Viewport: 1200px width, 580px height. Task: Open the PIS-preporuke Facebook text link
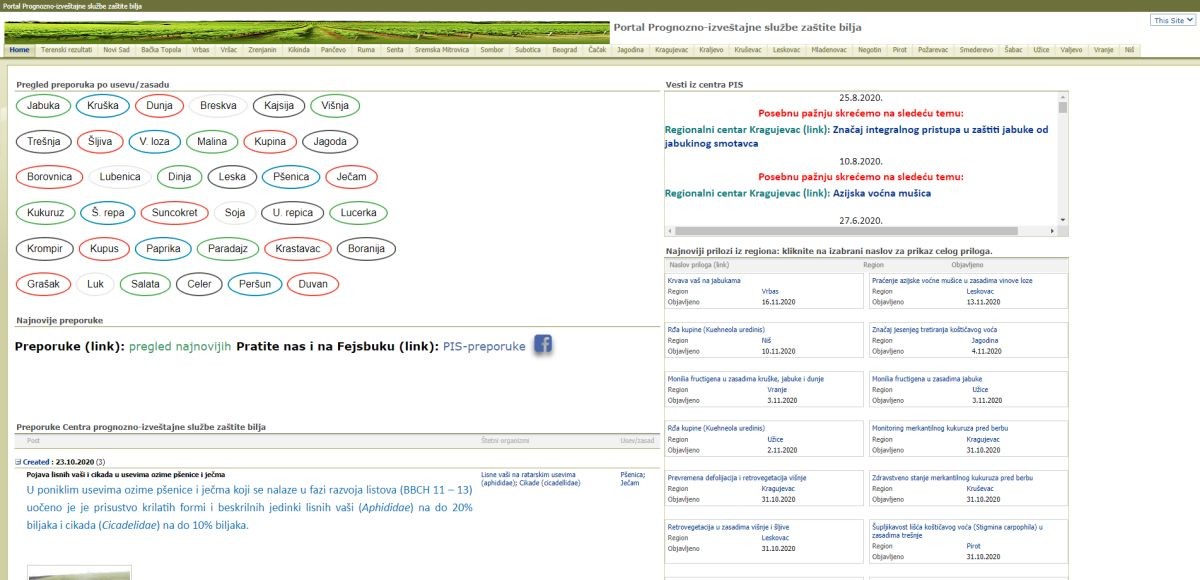484,346
